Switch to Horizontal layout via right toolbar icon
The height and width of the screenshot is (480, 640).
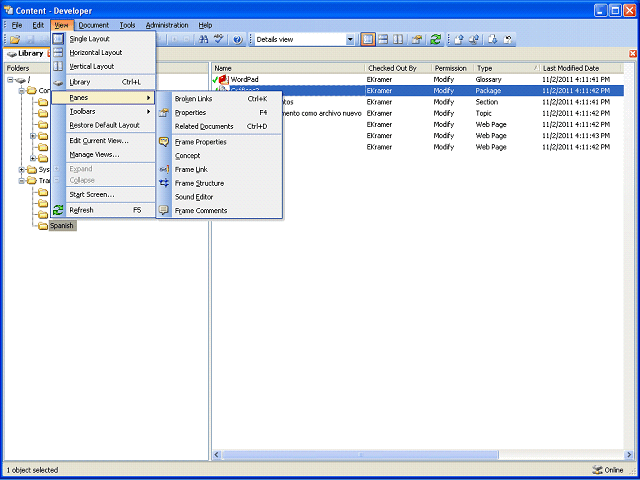click(x=383, y=40)
